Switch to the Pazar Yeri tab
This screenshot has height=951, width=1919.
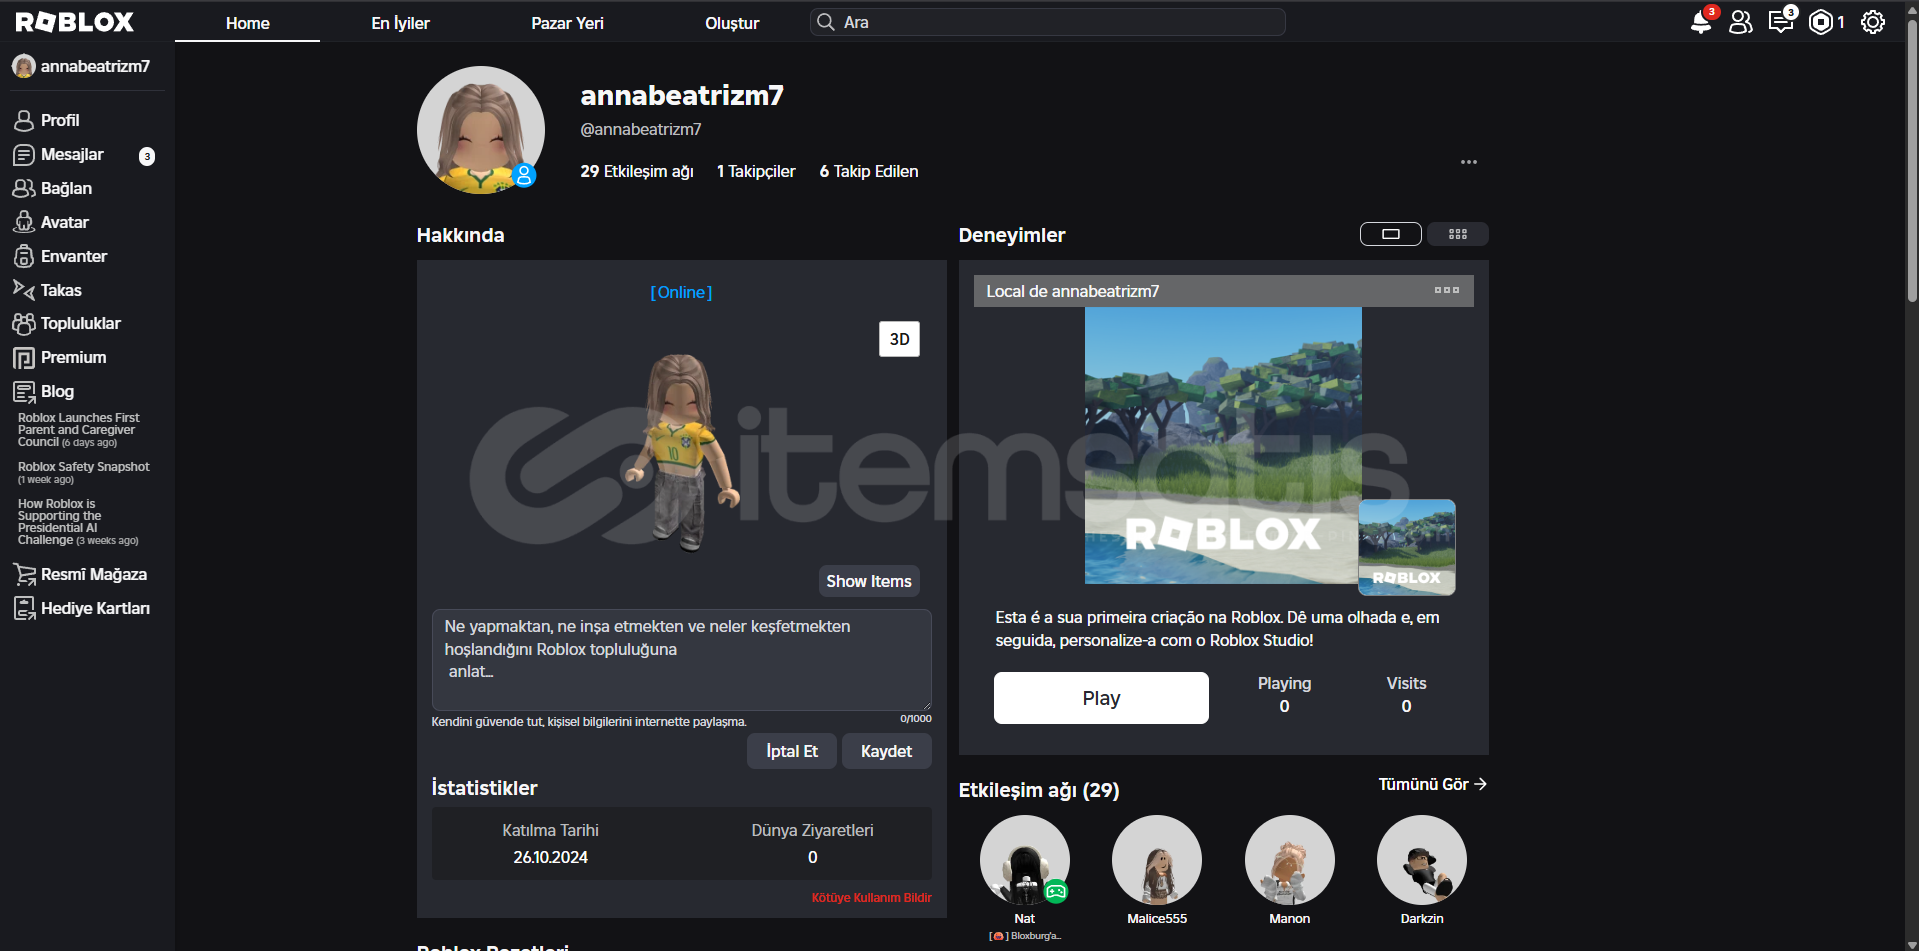(567, 23)
